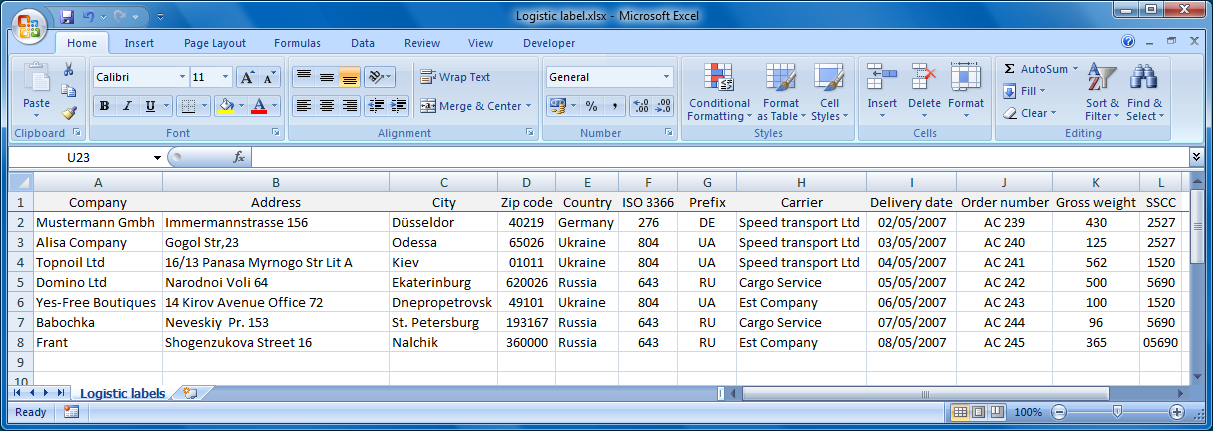The image size is (1213, 431).
Task: Cut selection with scissors icon
Action: tap(69, 70)
